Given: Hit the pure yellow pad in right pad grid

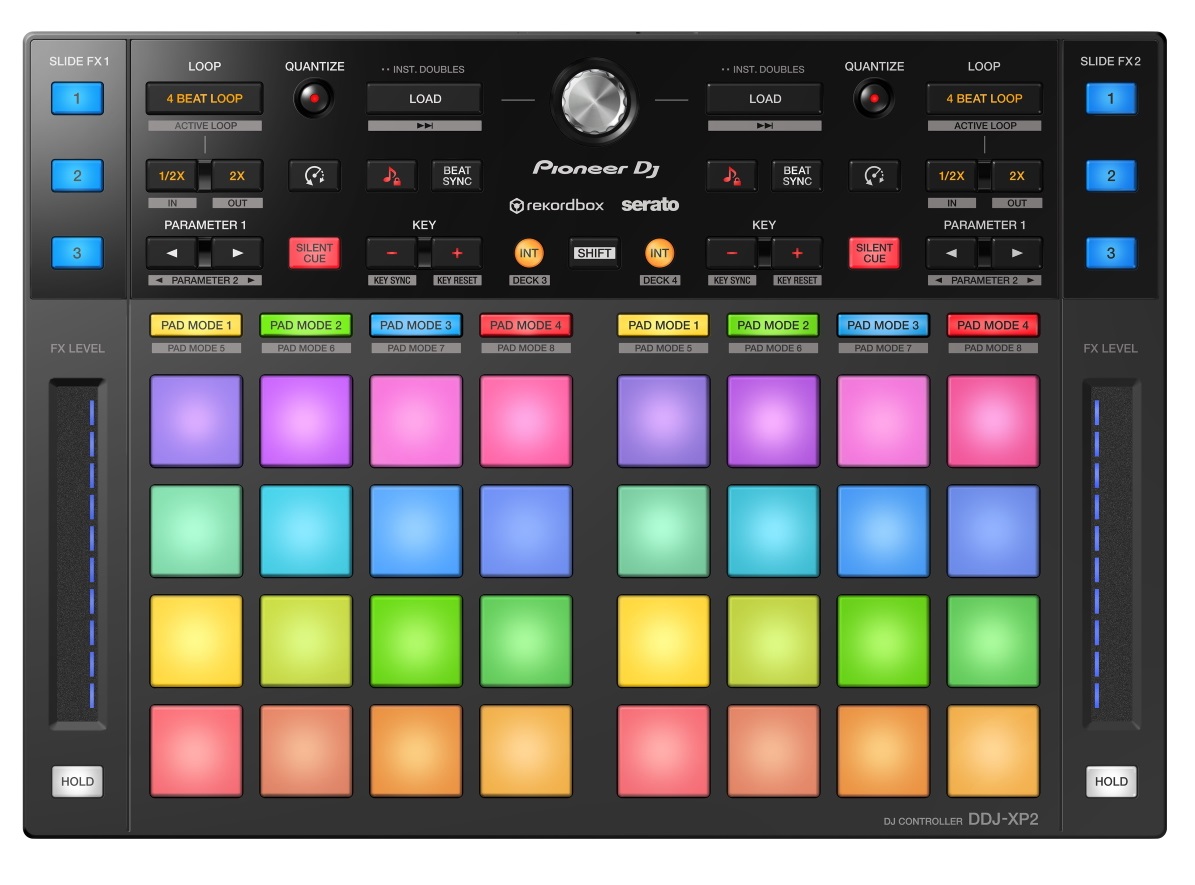Looking at the screenshot, I should [x=663, y=641].
